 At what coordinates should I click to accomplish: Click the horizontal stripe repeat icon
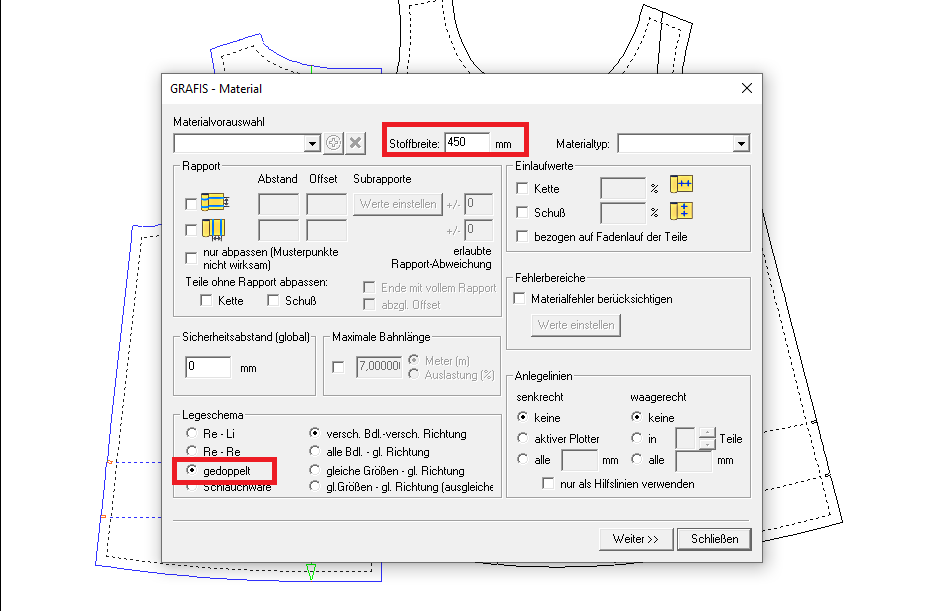(215, 202)
